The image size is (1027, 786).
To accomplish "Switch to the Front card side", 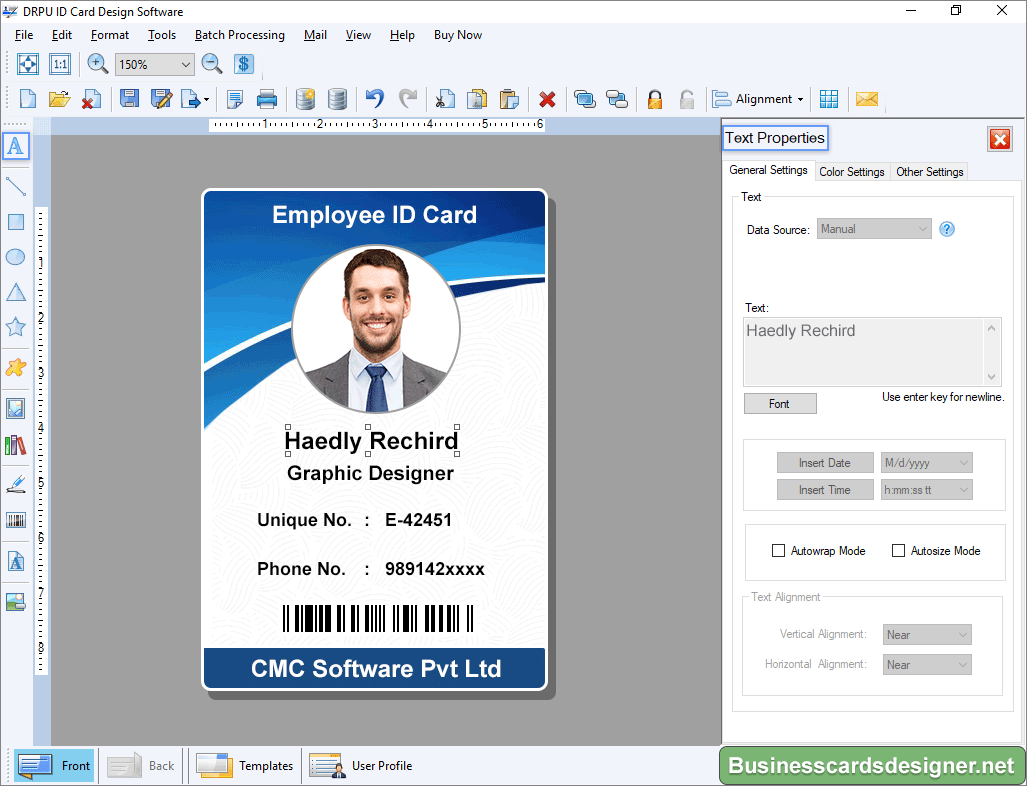I will (54, 765).
